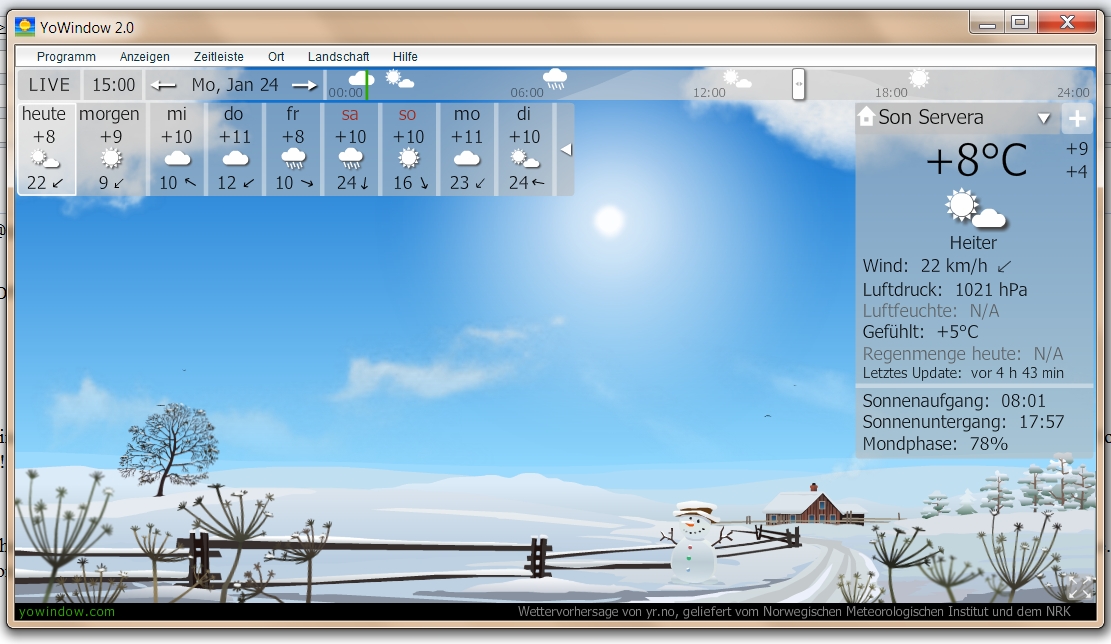The height and width of the screenshot is (644, 1111).
Task: Select the mi forecast day
Action: pyautogui.click(x=177, y=149)
